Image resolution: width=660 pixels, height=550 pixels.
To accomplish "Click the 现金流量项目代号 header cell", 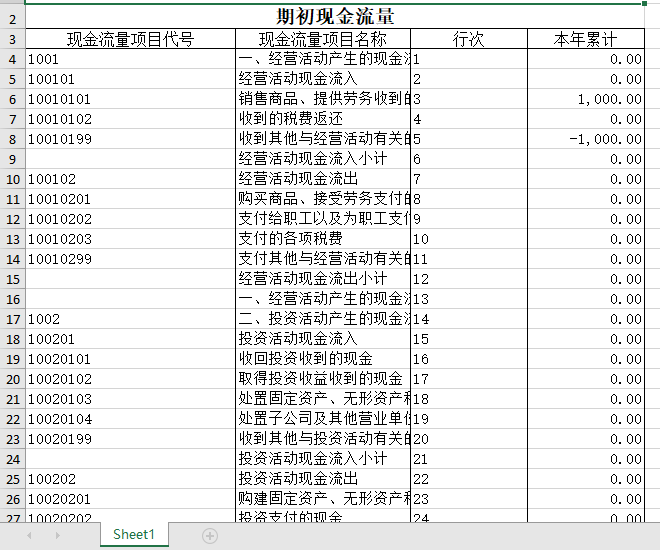I will coord(130,39).
